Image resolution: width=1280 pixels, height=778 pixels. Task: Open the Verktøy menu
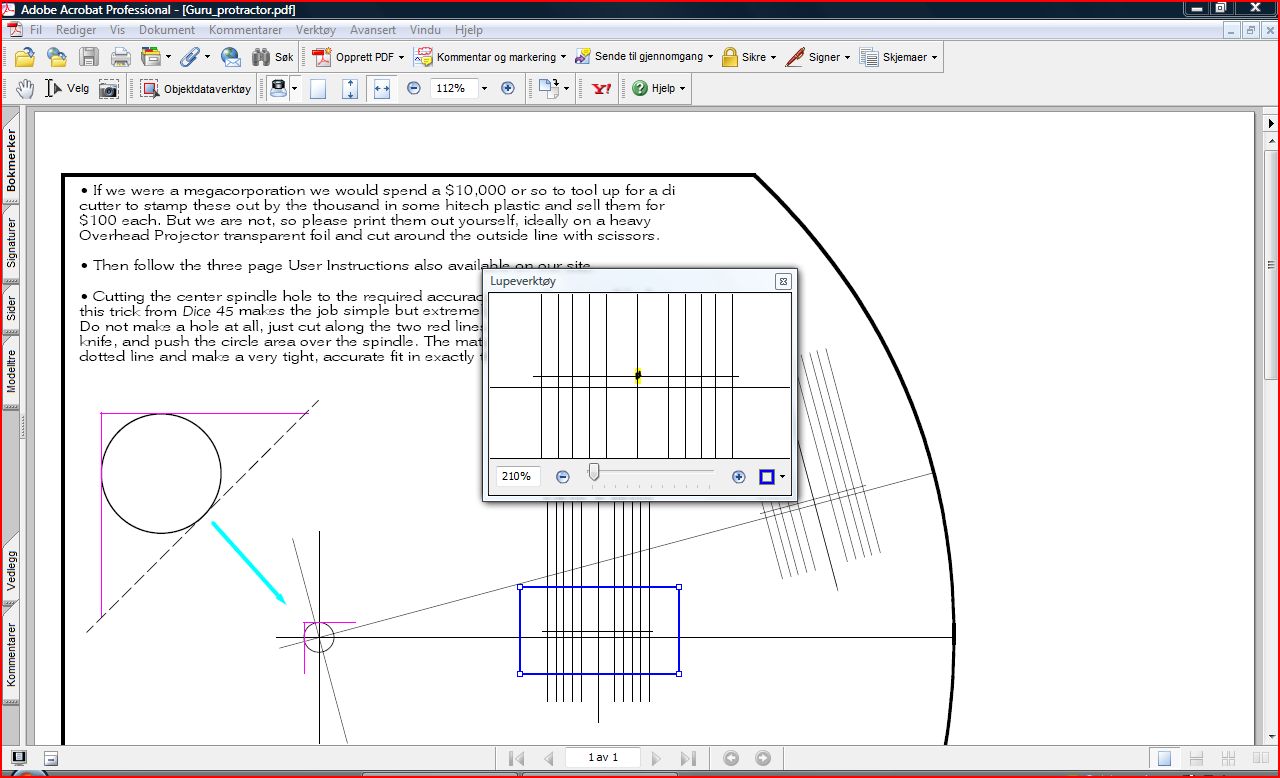(x=315, y=30)
